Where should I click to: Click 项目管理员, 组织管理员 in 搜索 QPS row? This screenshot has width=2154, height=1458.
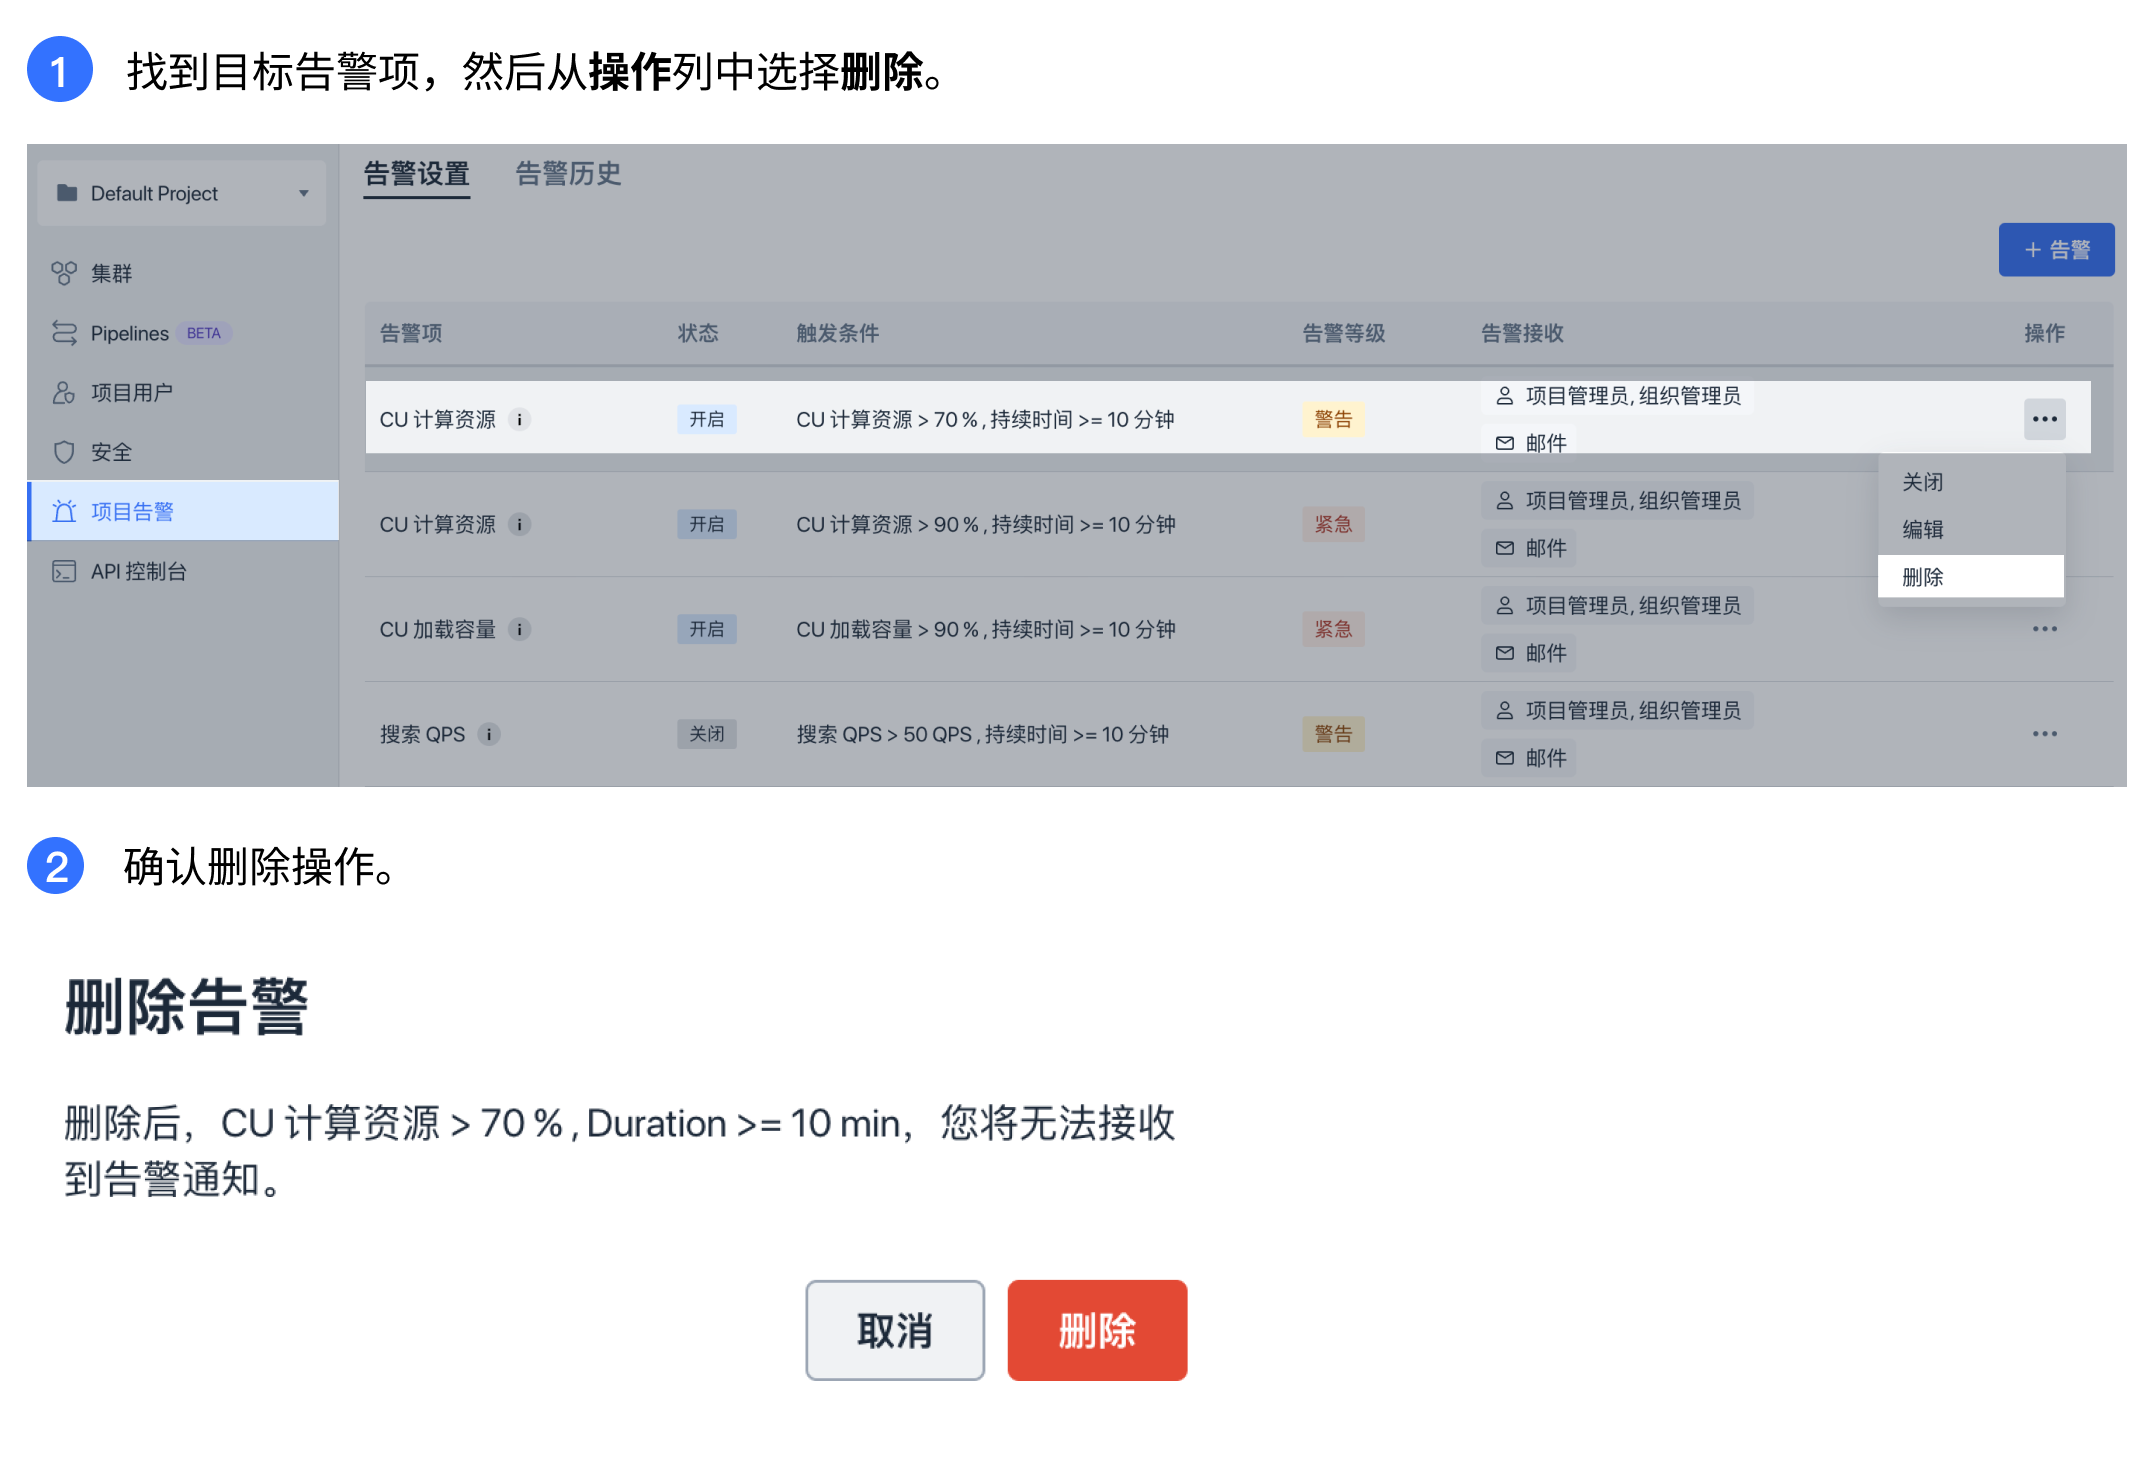1618,711
